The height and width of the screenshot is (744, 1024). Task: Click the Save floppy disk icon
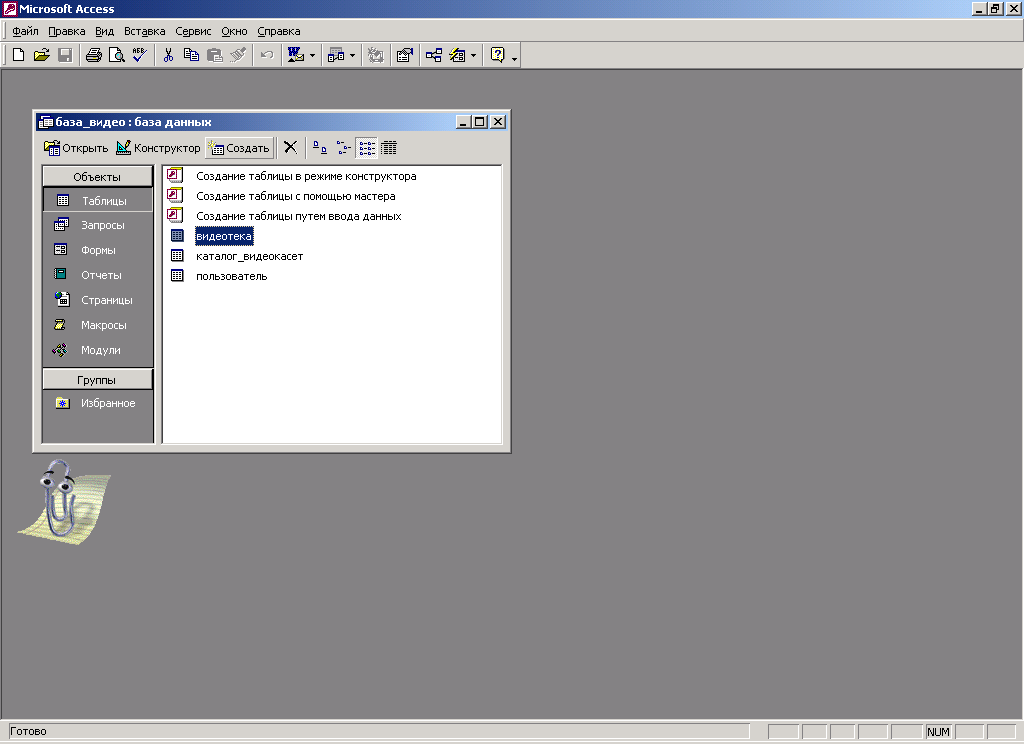(65, 55)
